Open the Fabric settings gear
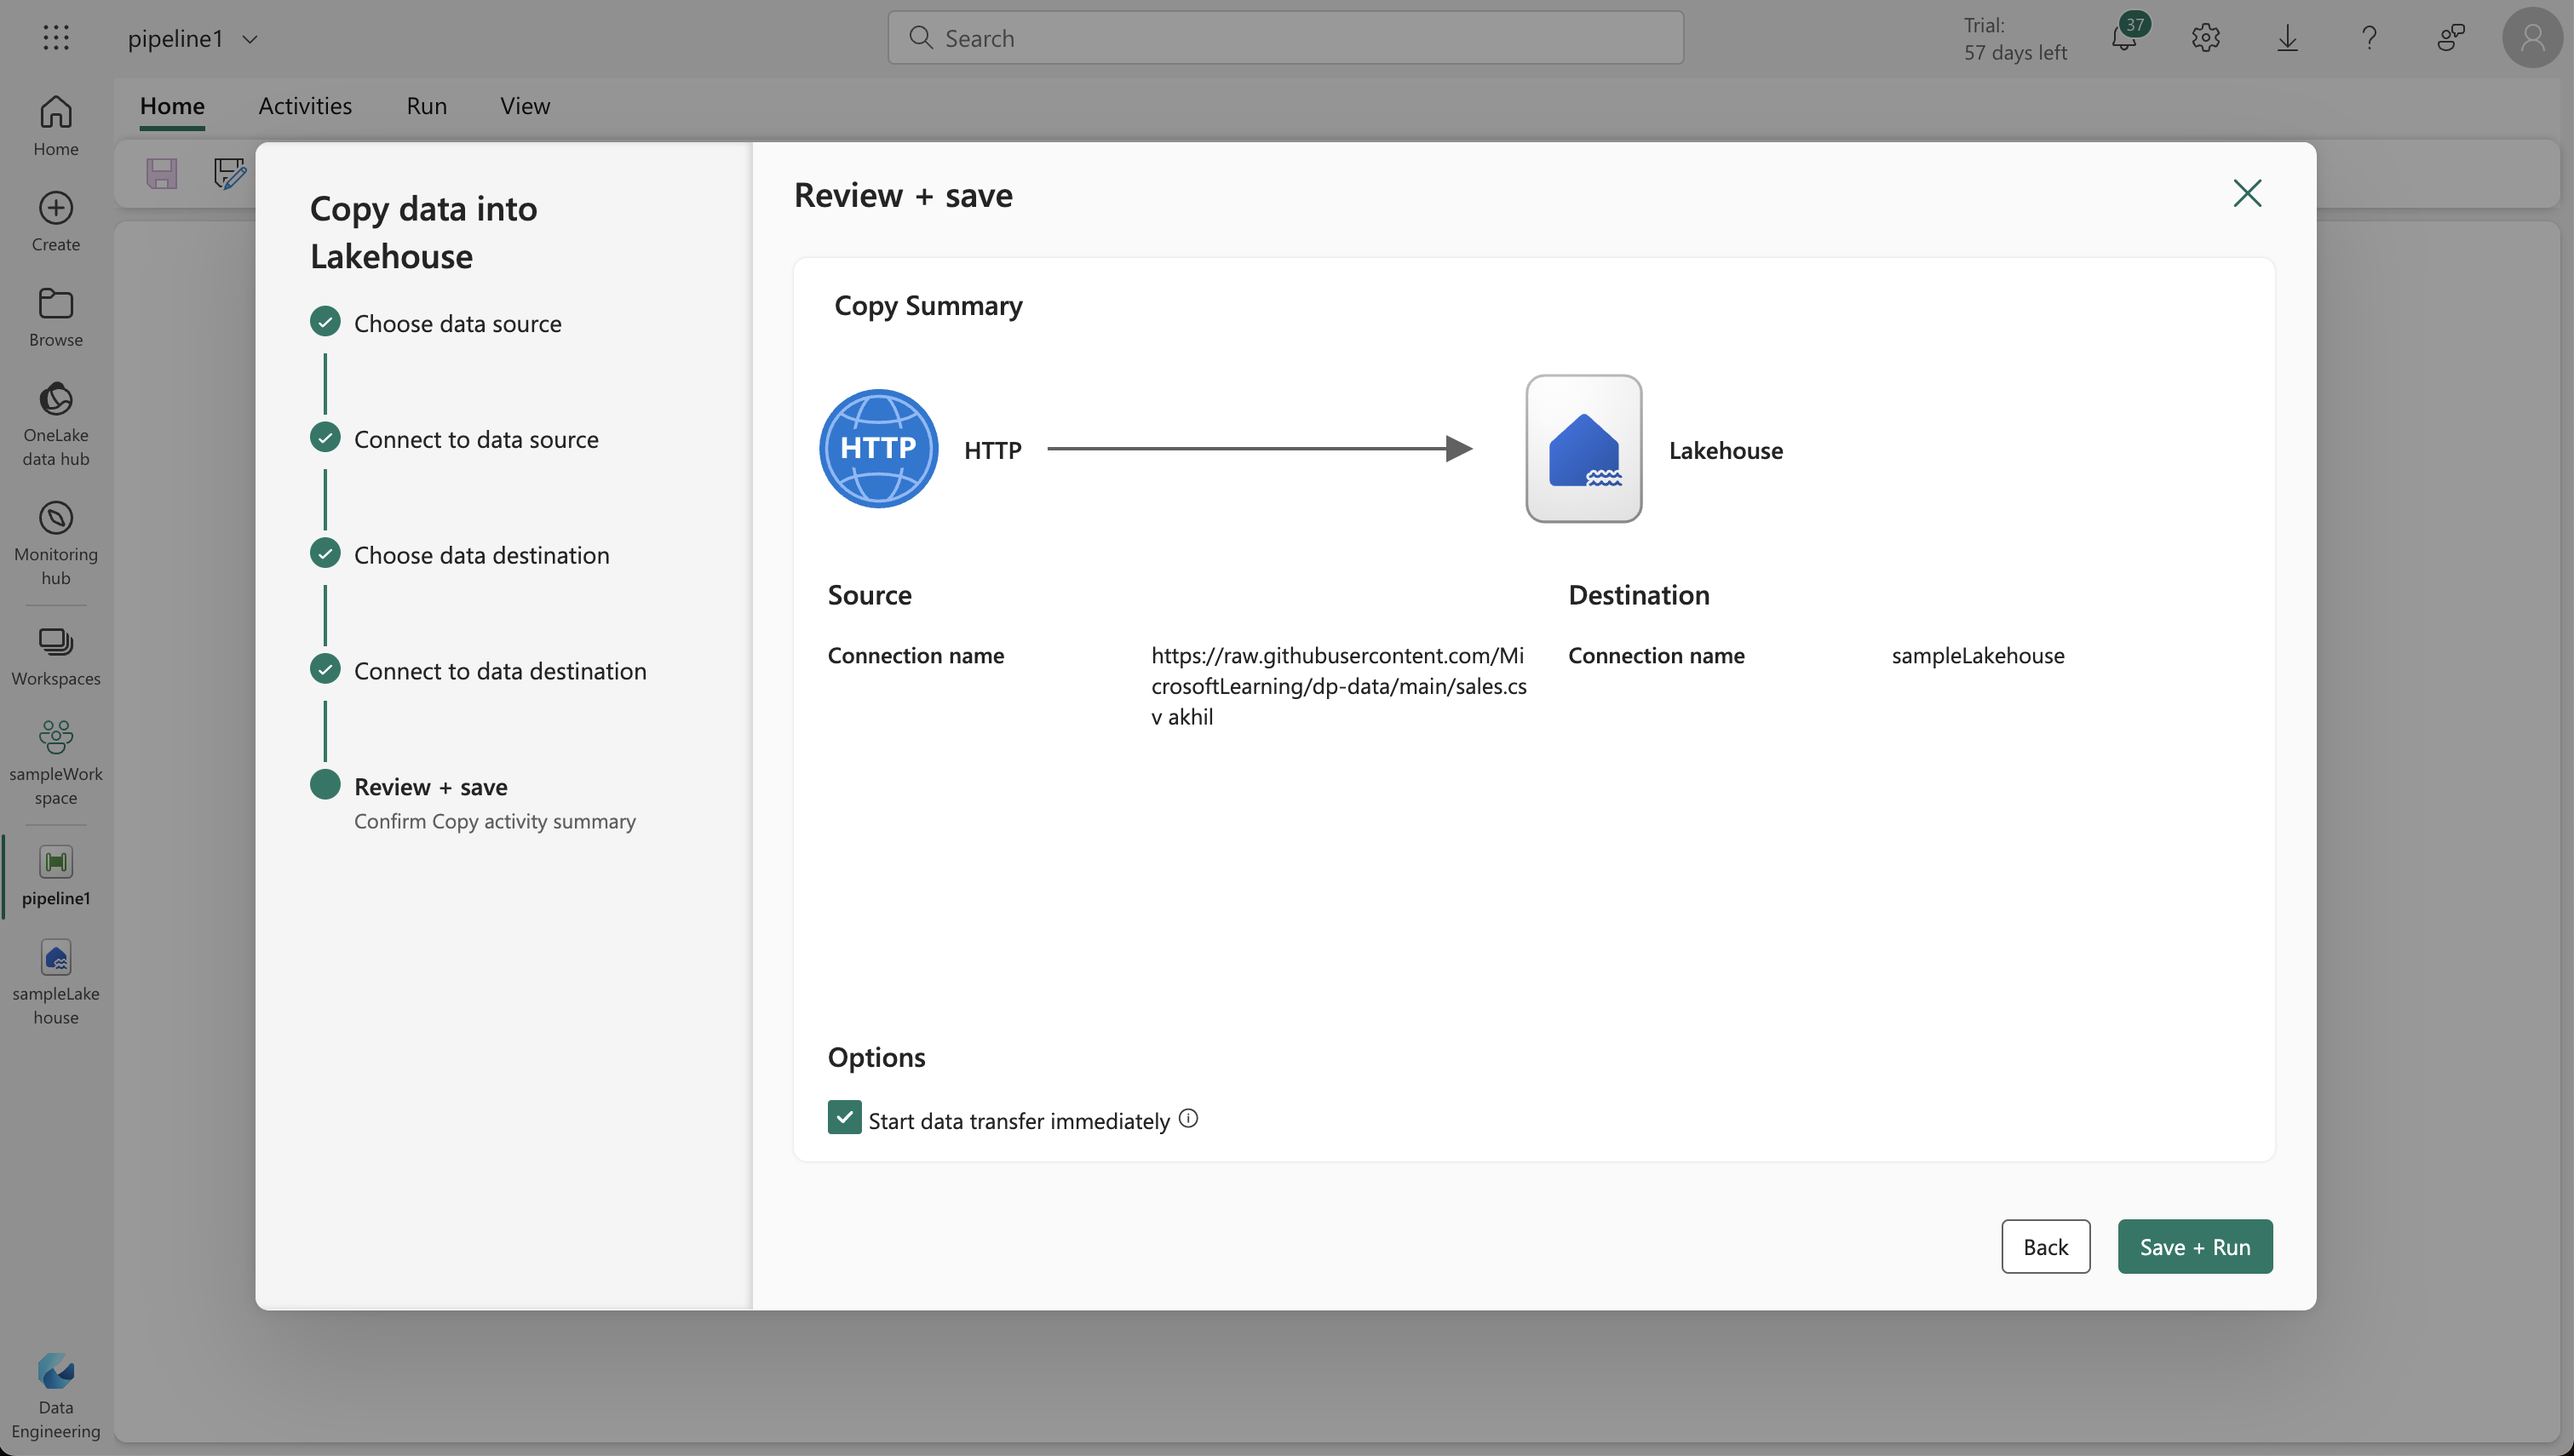Image resolution: width=2574 pixels, height=1456 pixels. 2206,37
